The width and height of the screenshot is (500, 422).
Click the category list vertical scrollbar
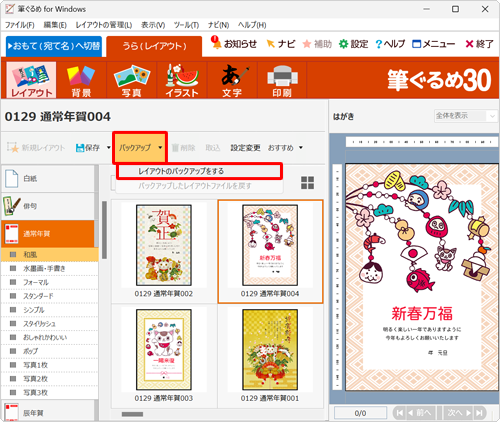(104, 230)
